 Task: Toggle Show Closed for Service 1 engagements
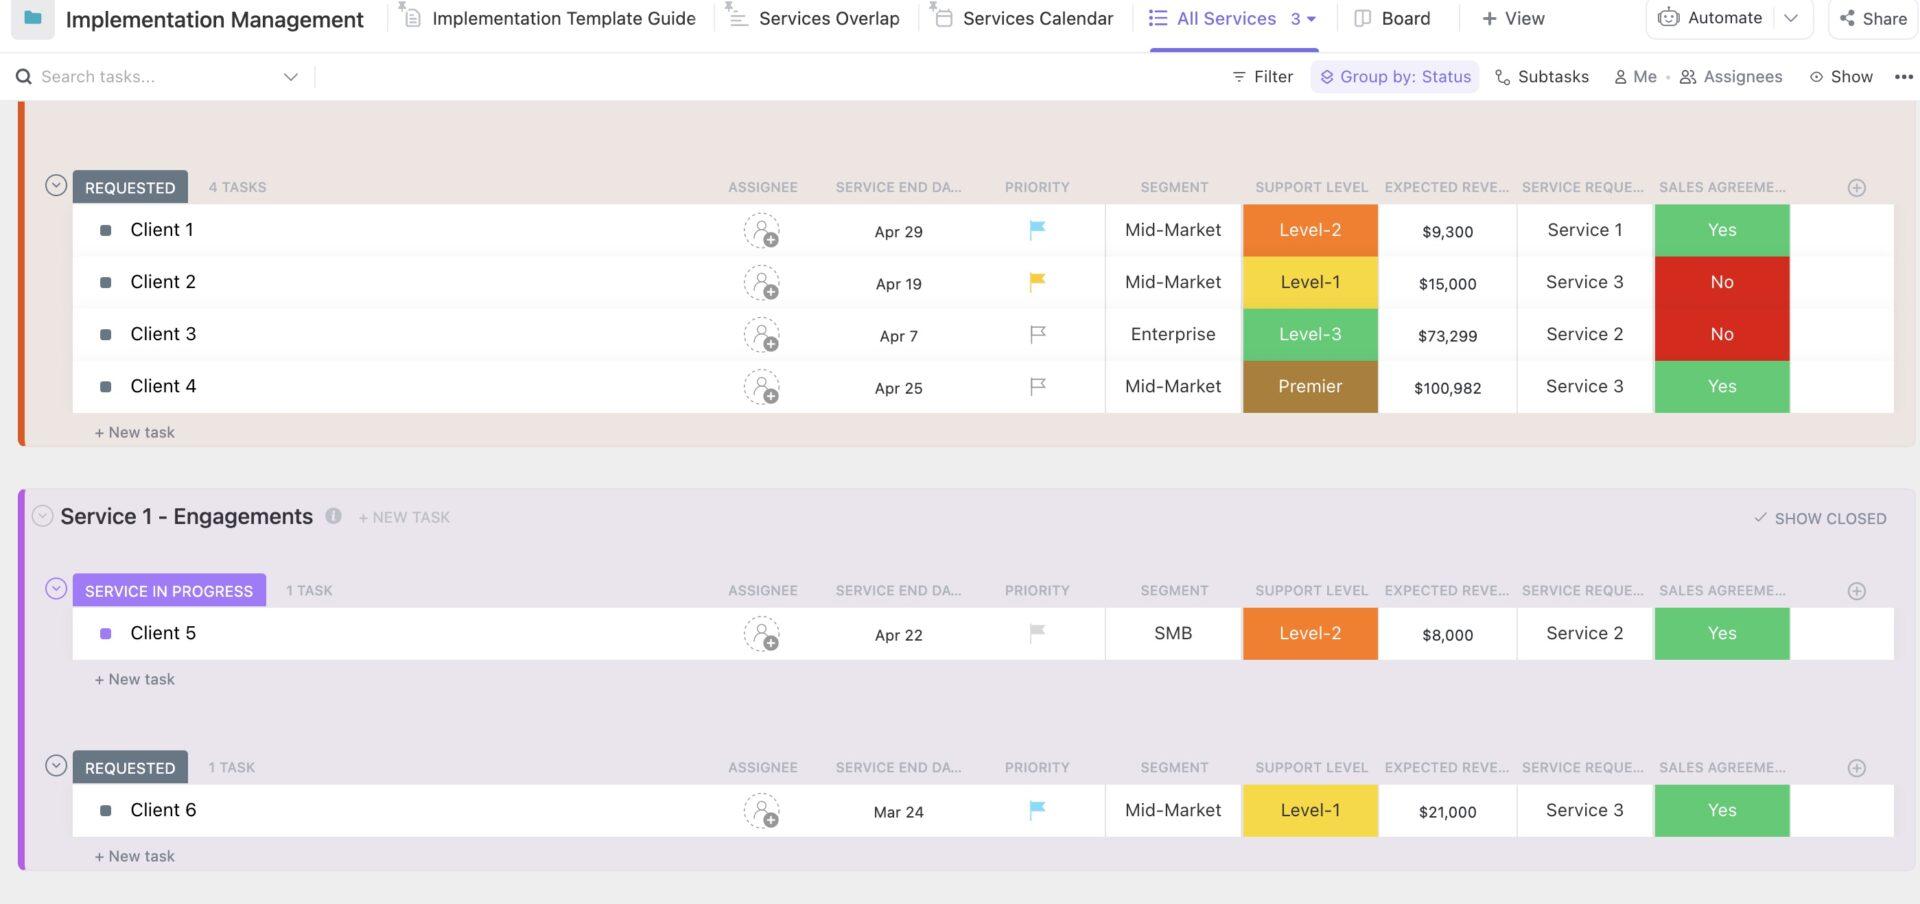(x=1820, y=518)
